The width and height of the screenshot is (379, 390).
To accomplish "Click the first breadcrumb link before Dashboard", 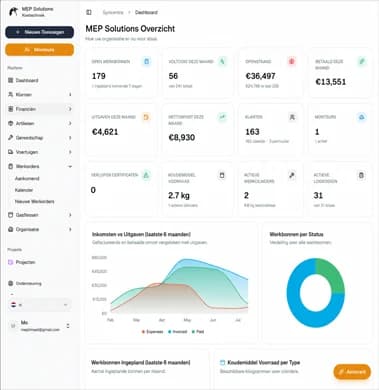I will point(113,12).
